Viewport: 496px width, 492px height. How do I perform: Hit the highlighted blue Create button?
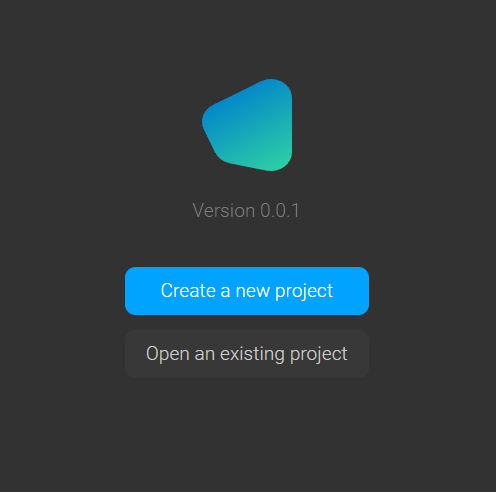[x=247, y=291]
